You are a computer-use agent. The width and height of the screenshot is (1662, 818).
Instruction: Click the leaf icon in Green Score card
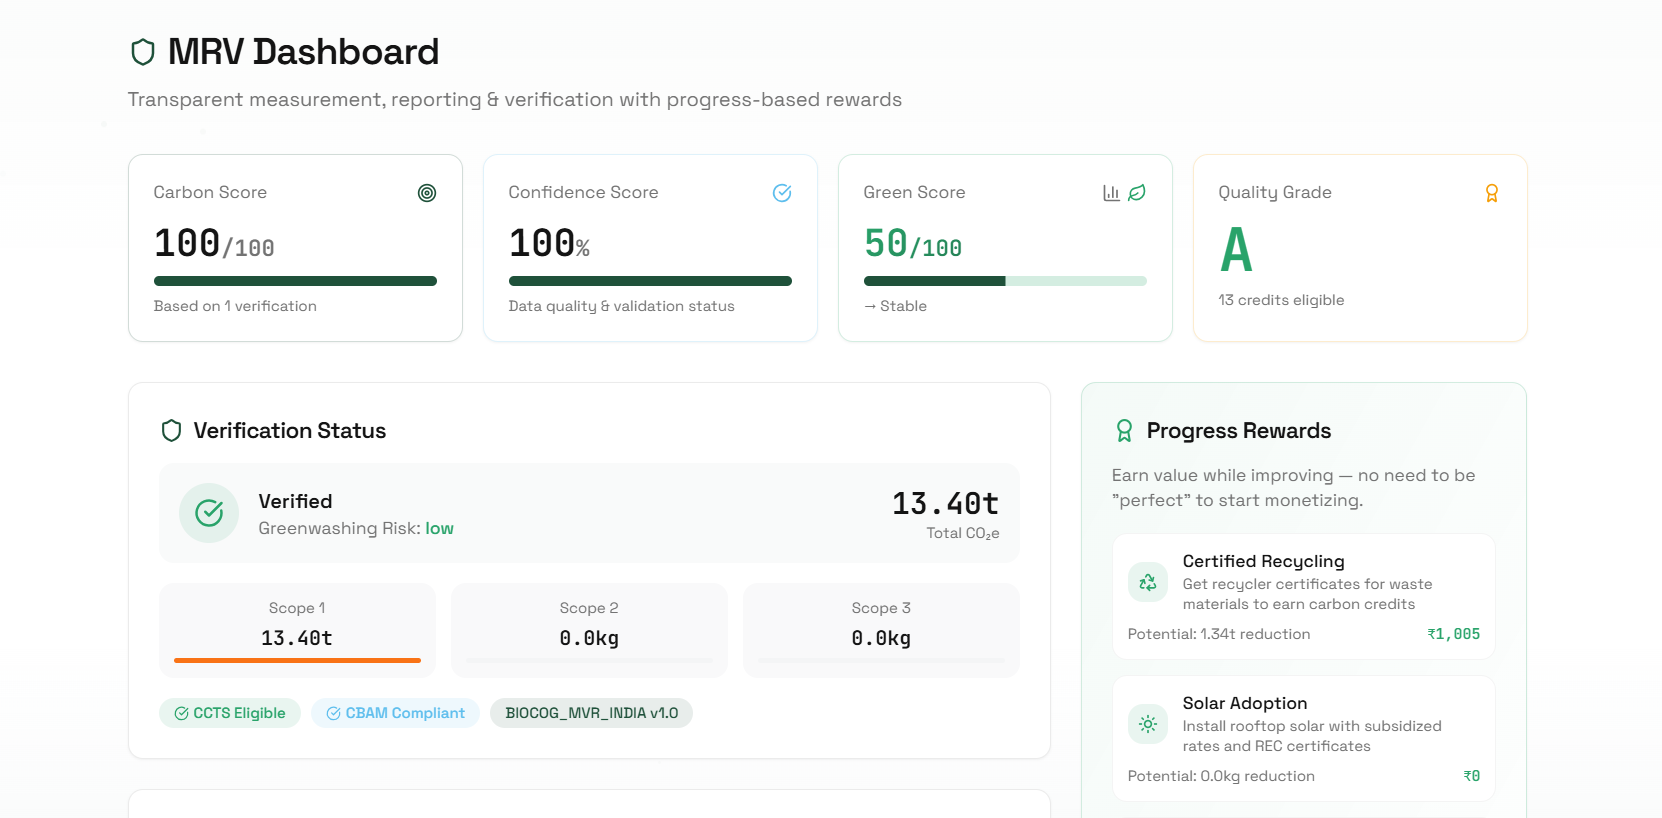[x=1137, y=193]
